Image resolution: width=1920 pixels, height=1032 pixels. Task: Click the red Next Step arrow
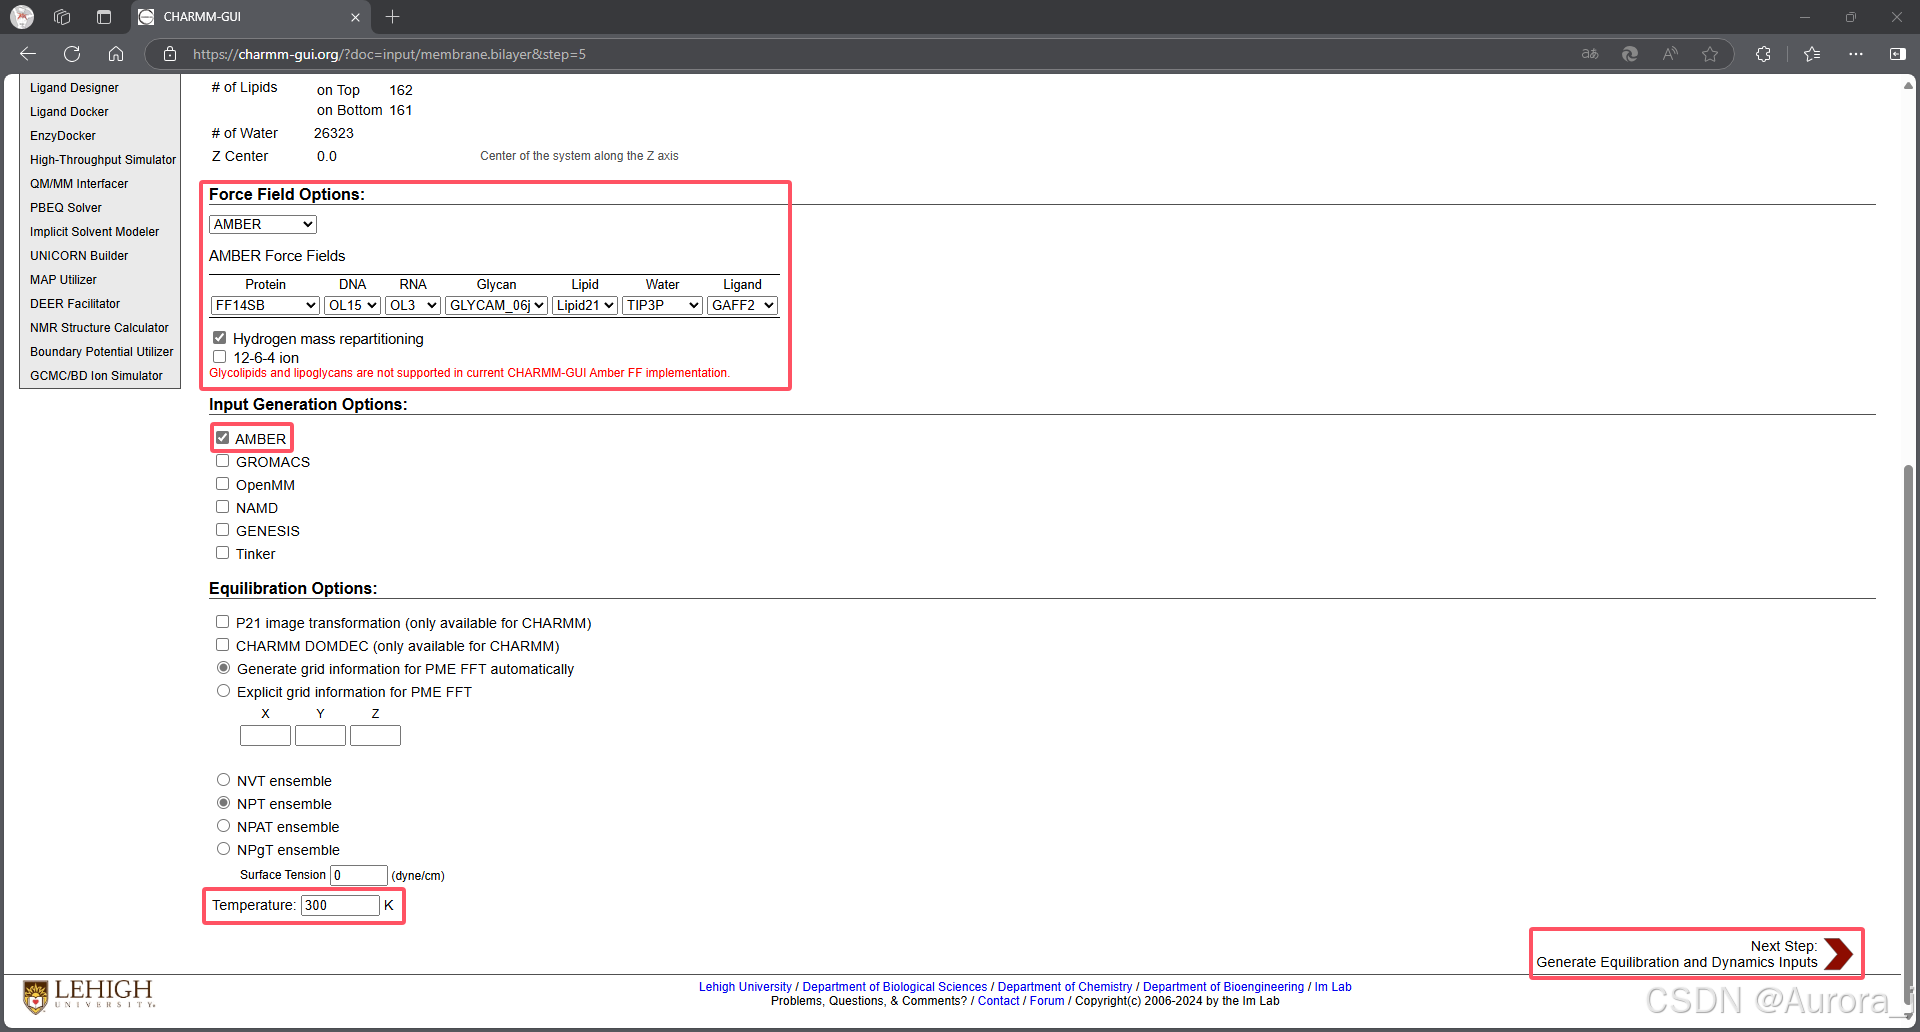point(1838,954)
